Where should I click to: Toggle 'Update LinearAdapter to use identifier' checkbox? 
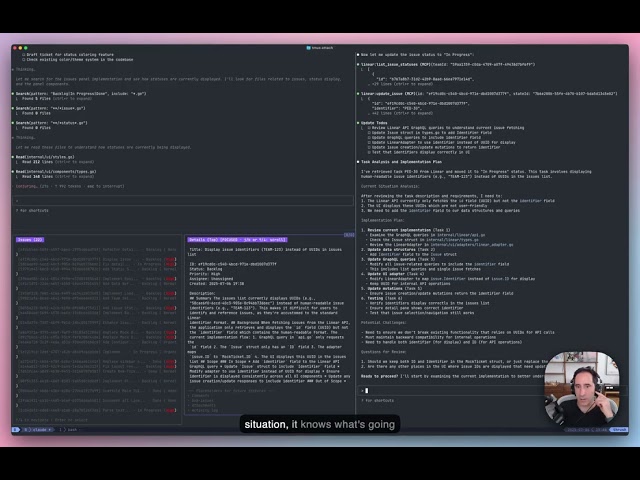(369, 142)
